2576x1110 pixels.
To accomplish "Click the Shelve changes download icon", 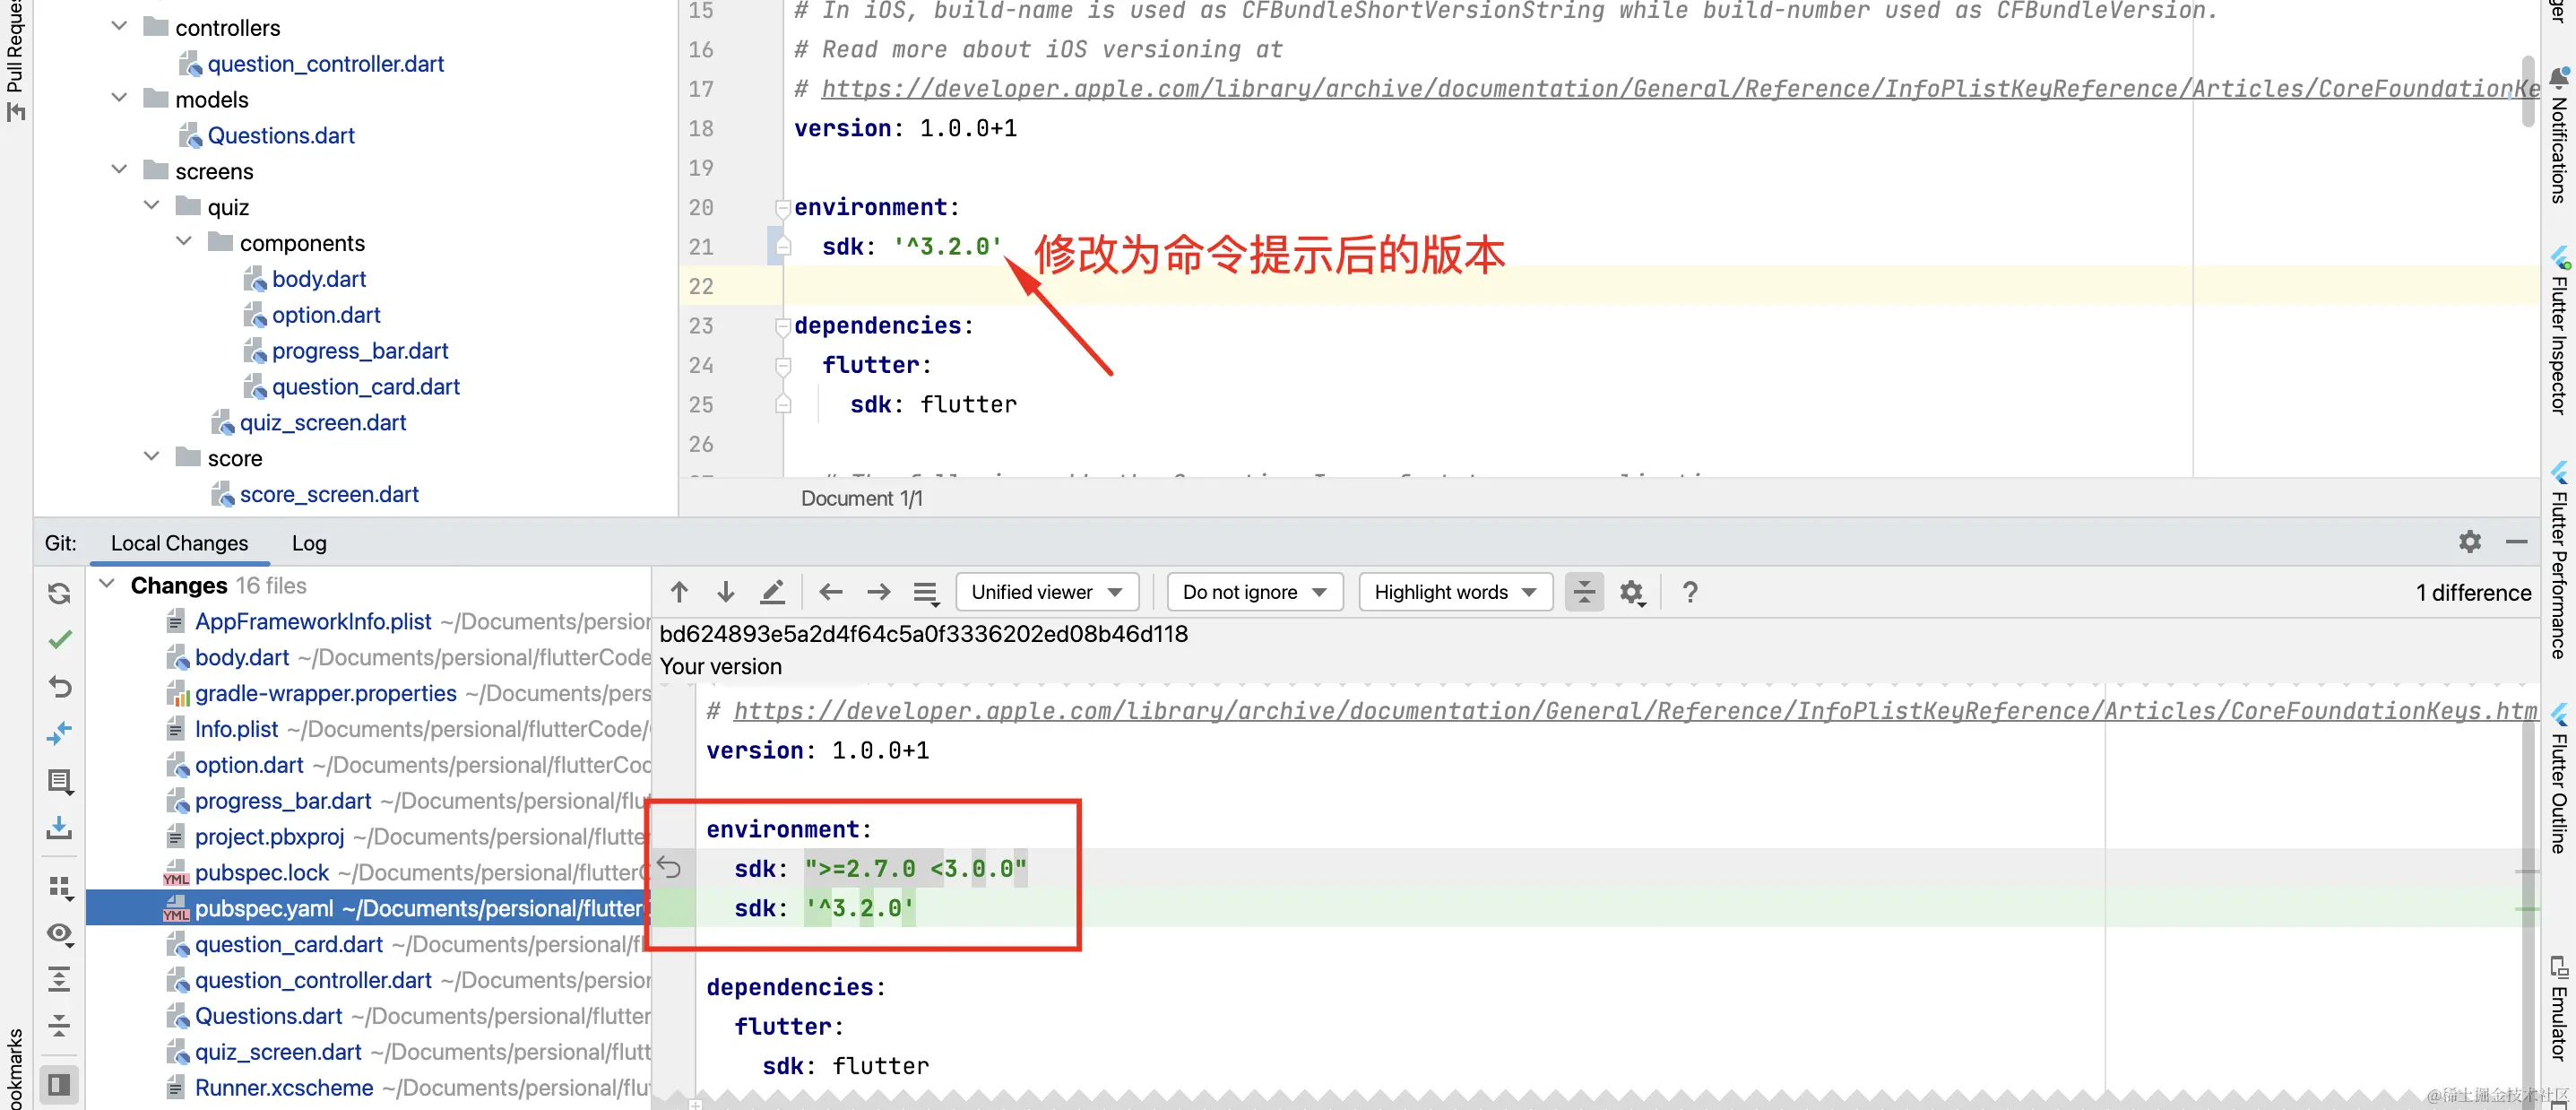I will (59, 827).
